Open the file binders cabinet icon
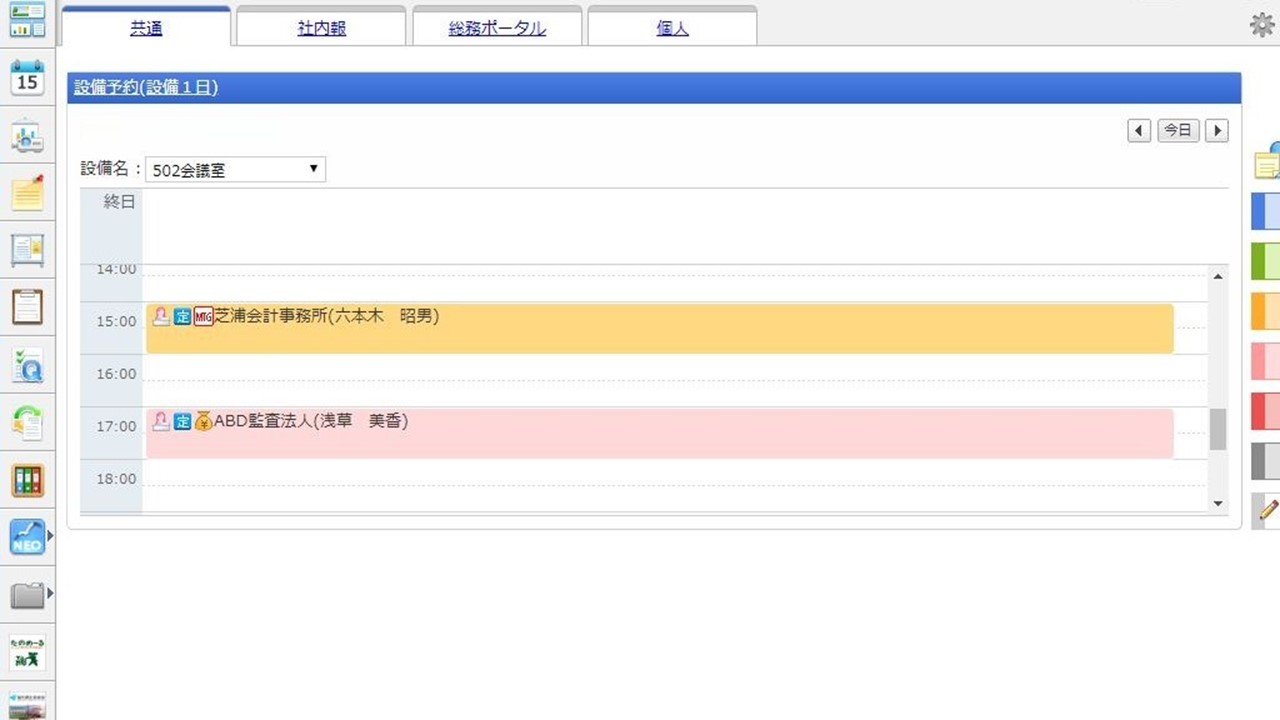This screenshot has width=1280, height=720. 27,480
